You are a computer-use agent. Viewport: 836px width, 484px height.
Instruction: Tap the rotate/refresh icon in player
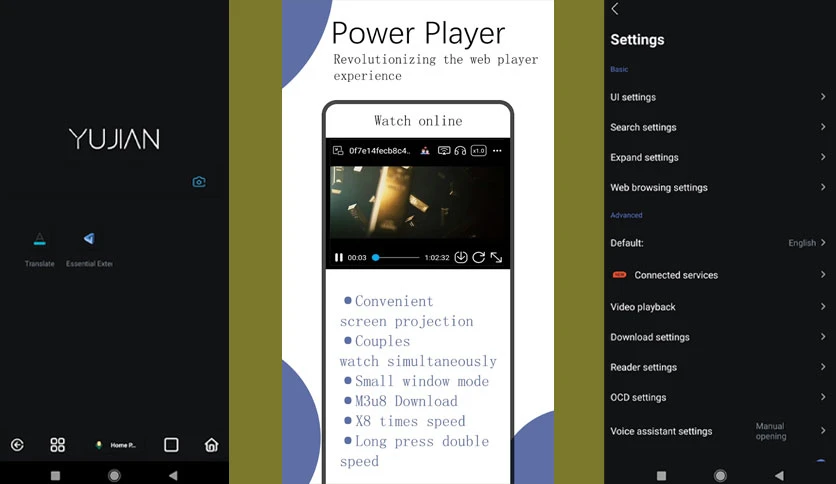click(x=479, y=257)
